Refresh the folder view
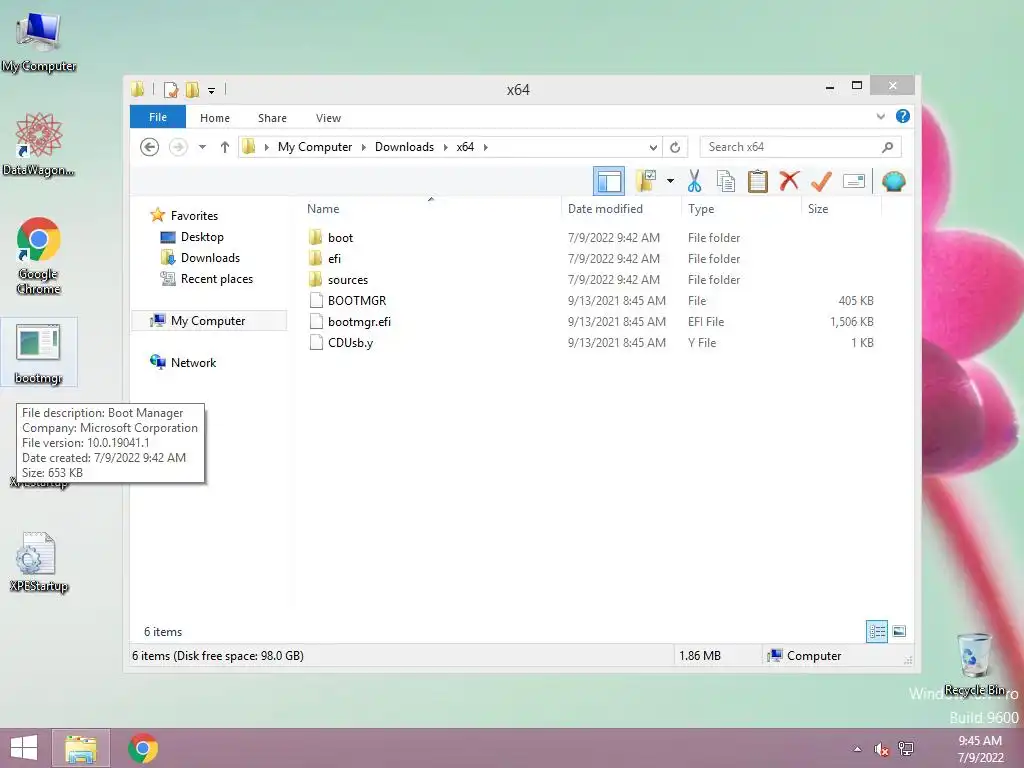Viewport: 1024px width, 768px height. (x=675, y=147)
